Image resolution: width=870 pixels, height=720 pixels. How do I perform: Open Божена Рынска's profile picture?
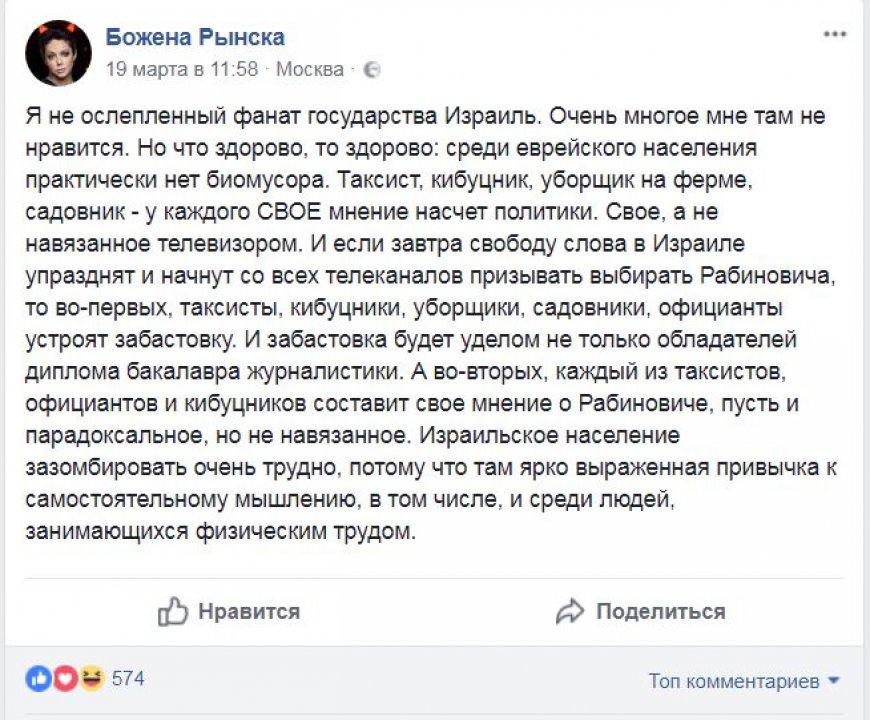pos(59,52)
